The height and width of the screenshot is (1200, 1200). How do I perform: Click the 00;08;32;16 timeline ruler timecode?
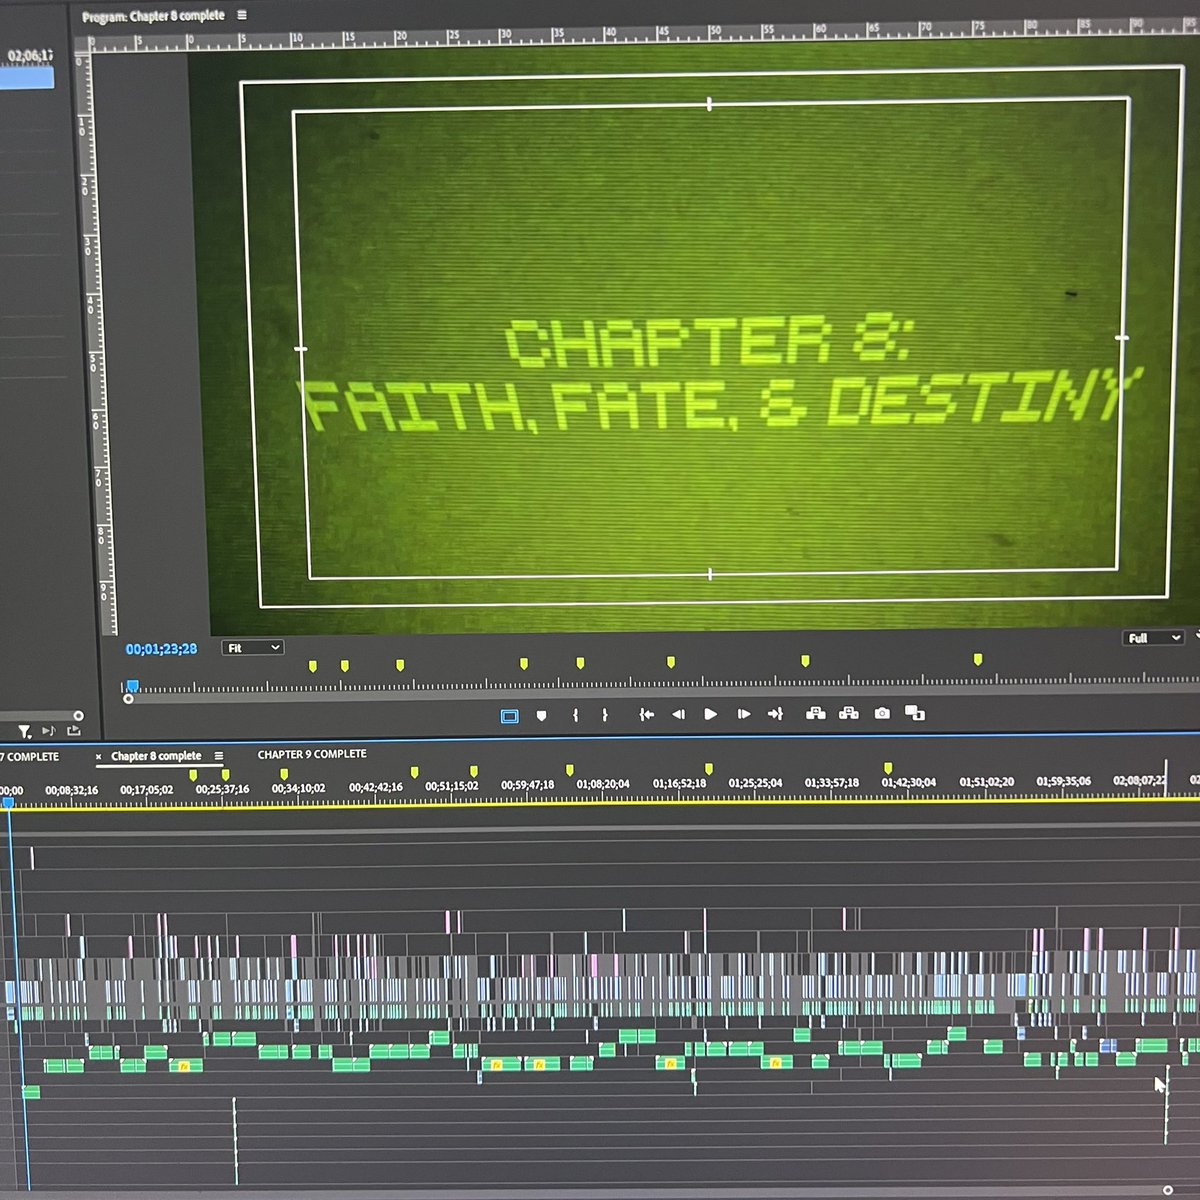point(72,790)
